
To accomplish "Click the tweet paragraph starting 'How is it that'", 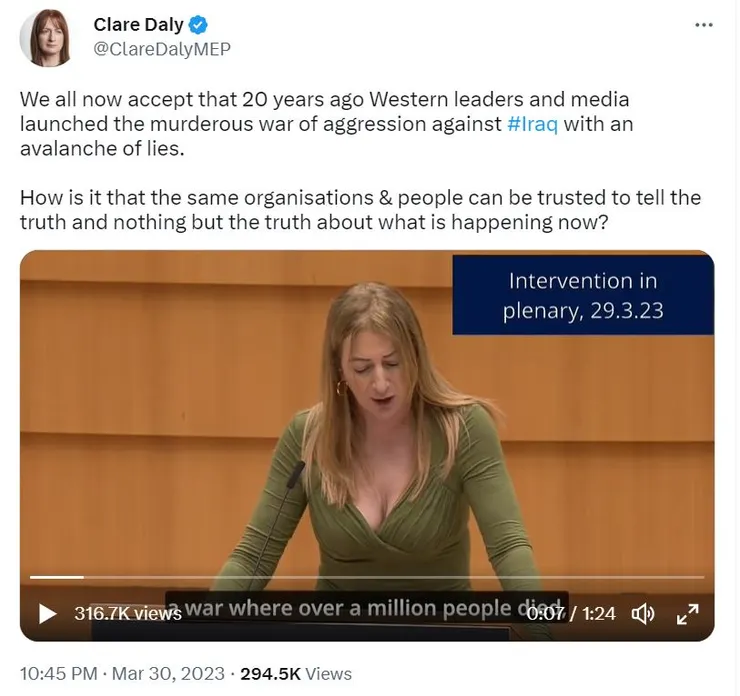I will pos(361,210).
